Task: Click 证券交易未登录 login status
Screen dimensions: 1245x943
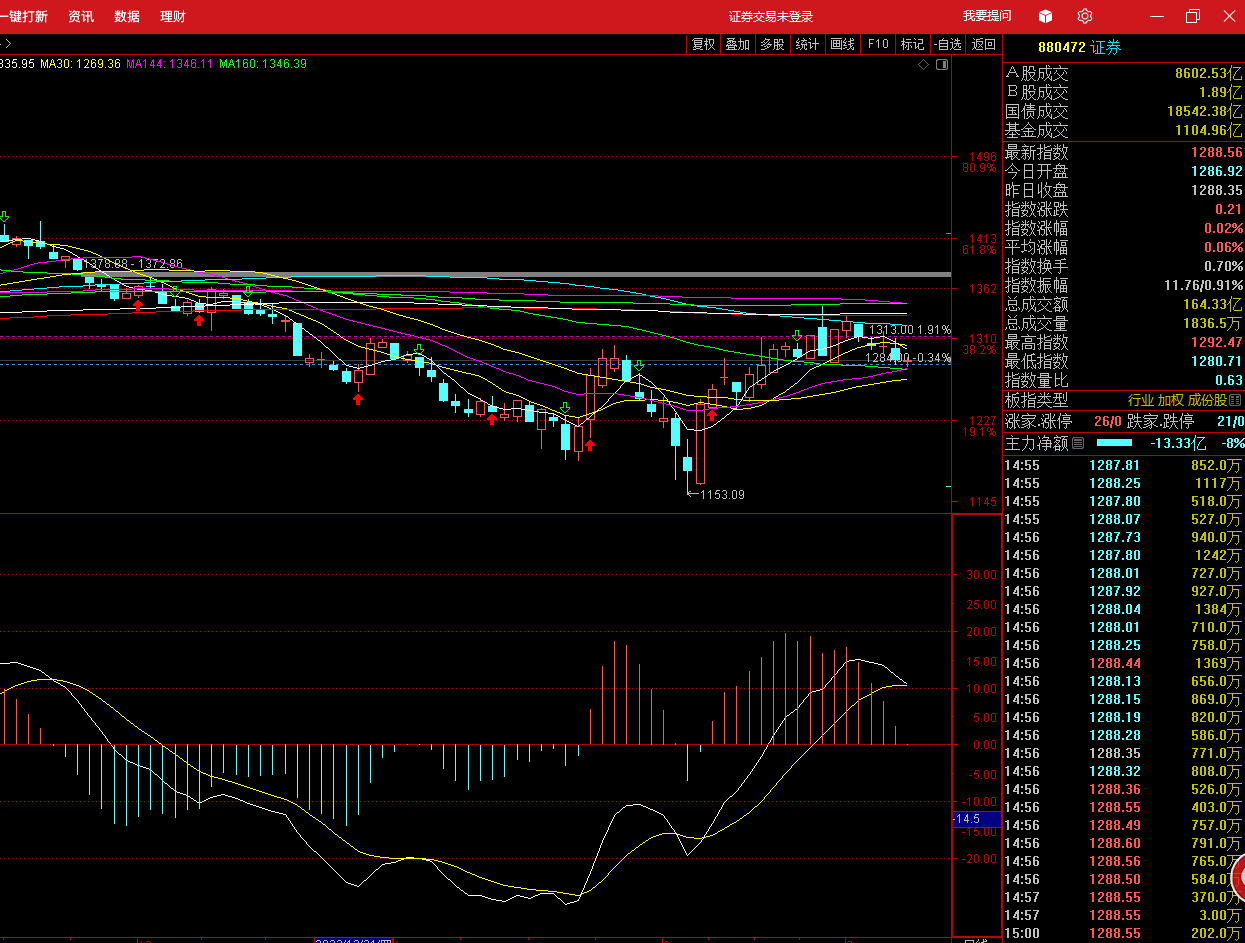Action: [x=771, y=16]
